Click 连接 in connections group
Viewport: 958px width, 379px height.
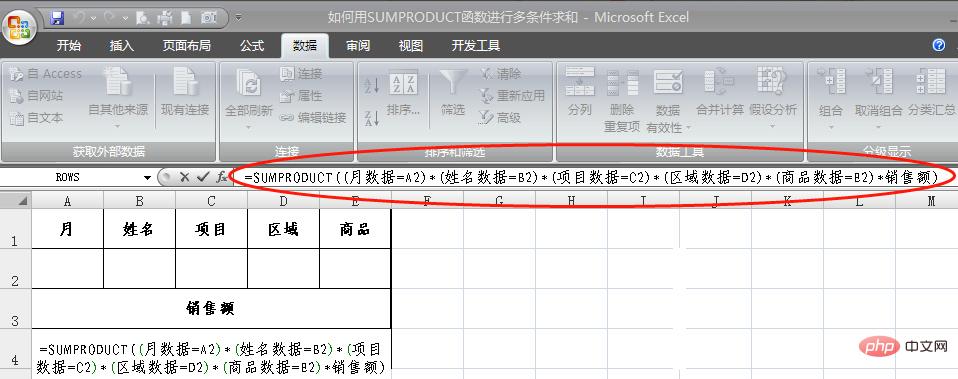301,74
